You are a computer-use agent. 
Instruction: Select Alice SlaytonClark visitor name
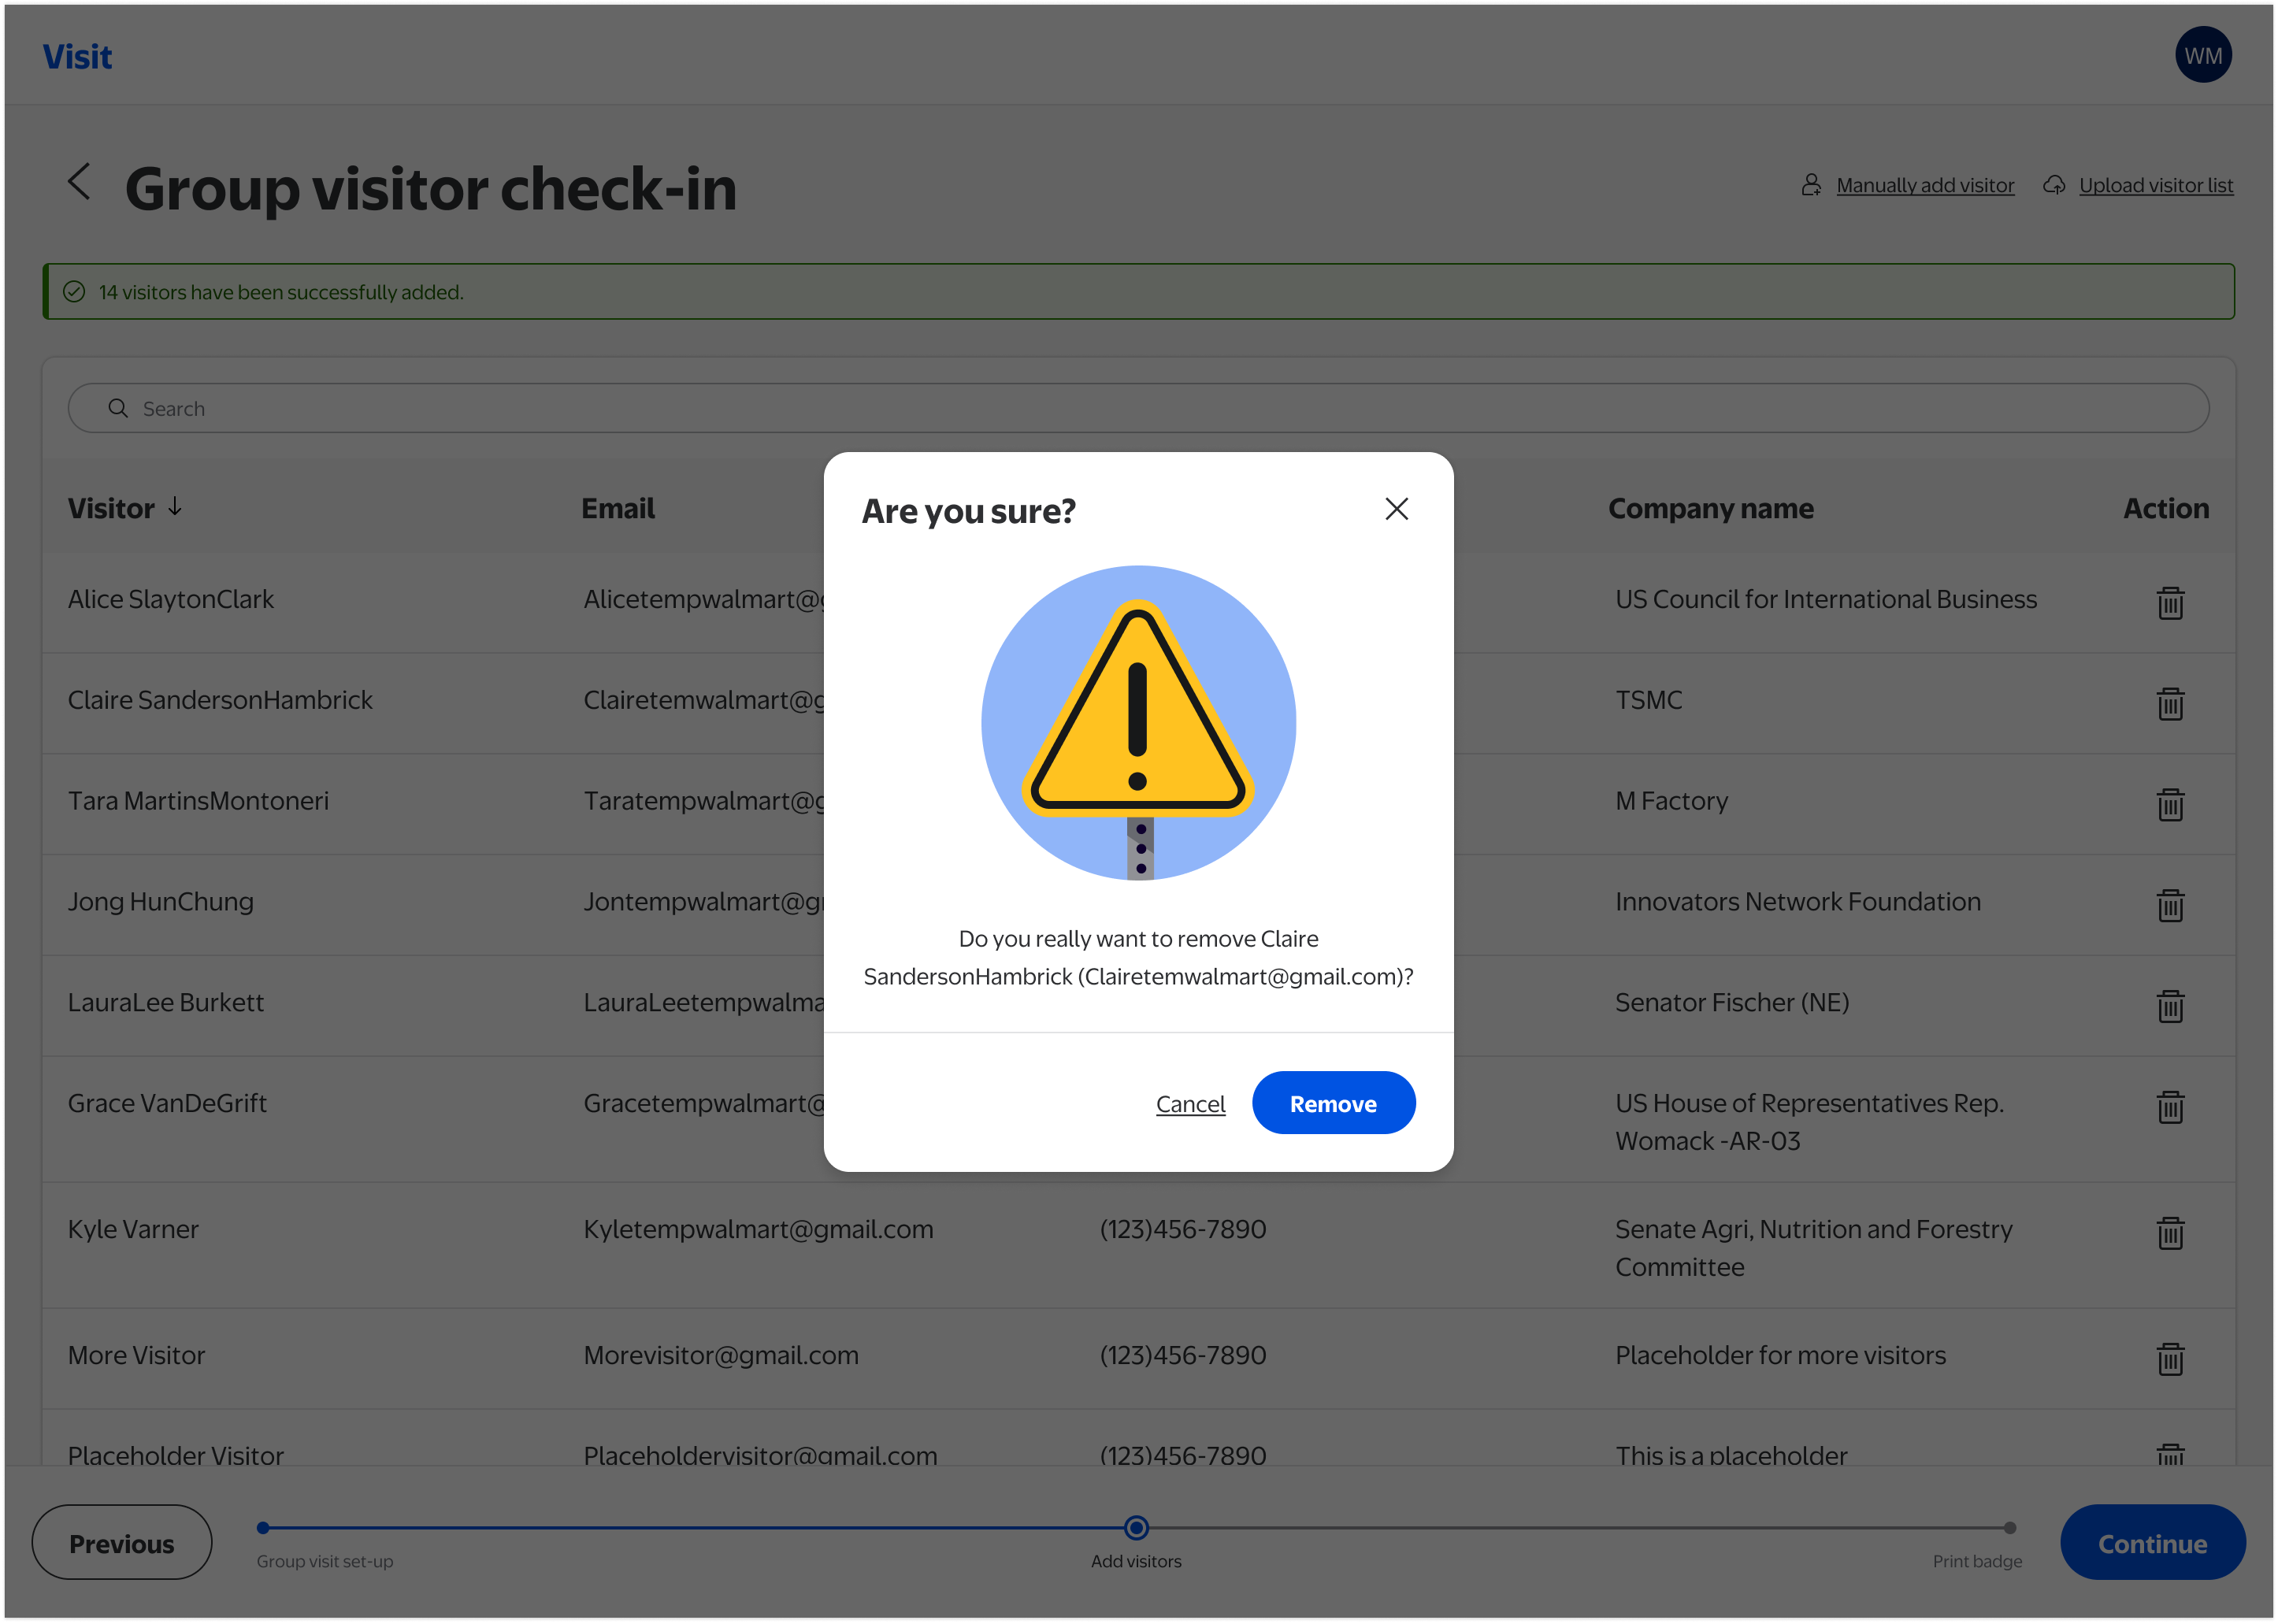point(171,599)
